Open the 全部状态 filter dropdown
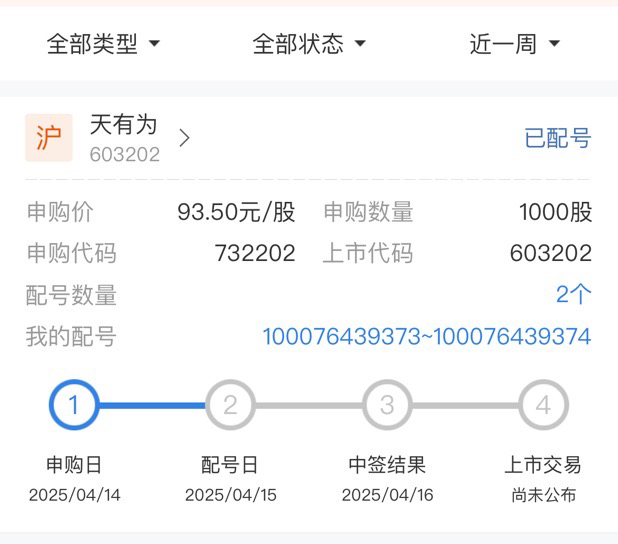This screenshot has height=544, width=618. [x=309, y=43]
